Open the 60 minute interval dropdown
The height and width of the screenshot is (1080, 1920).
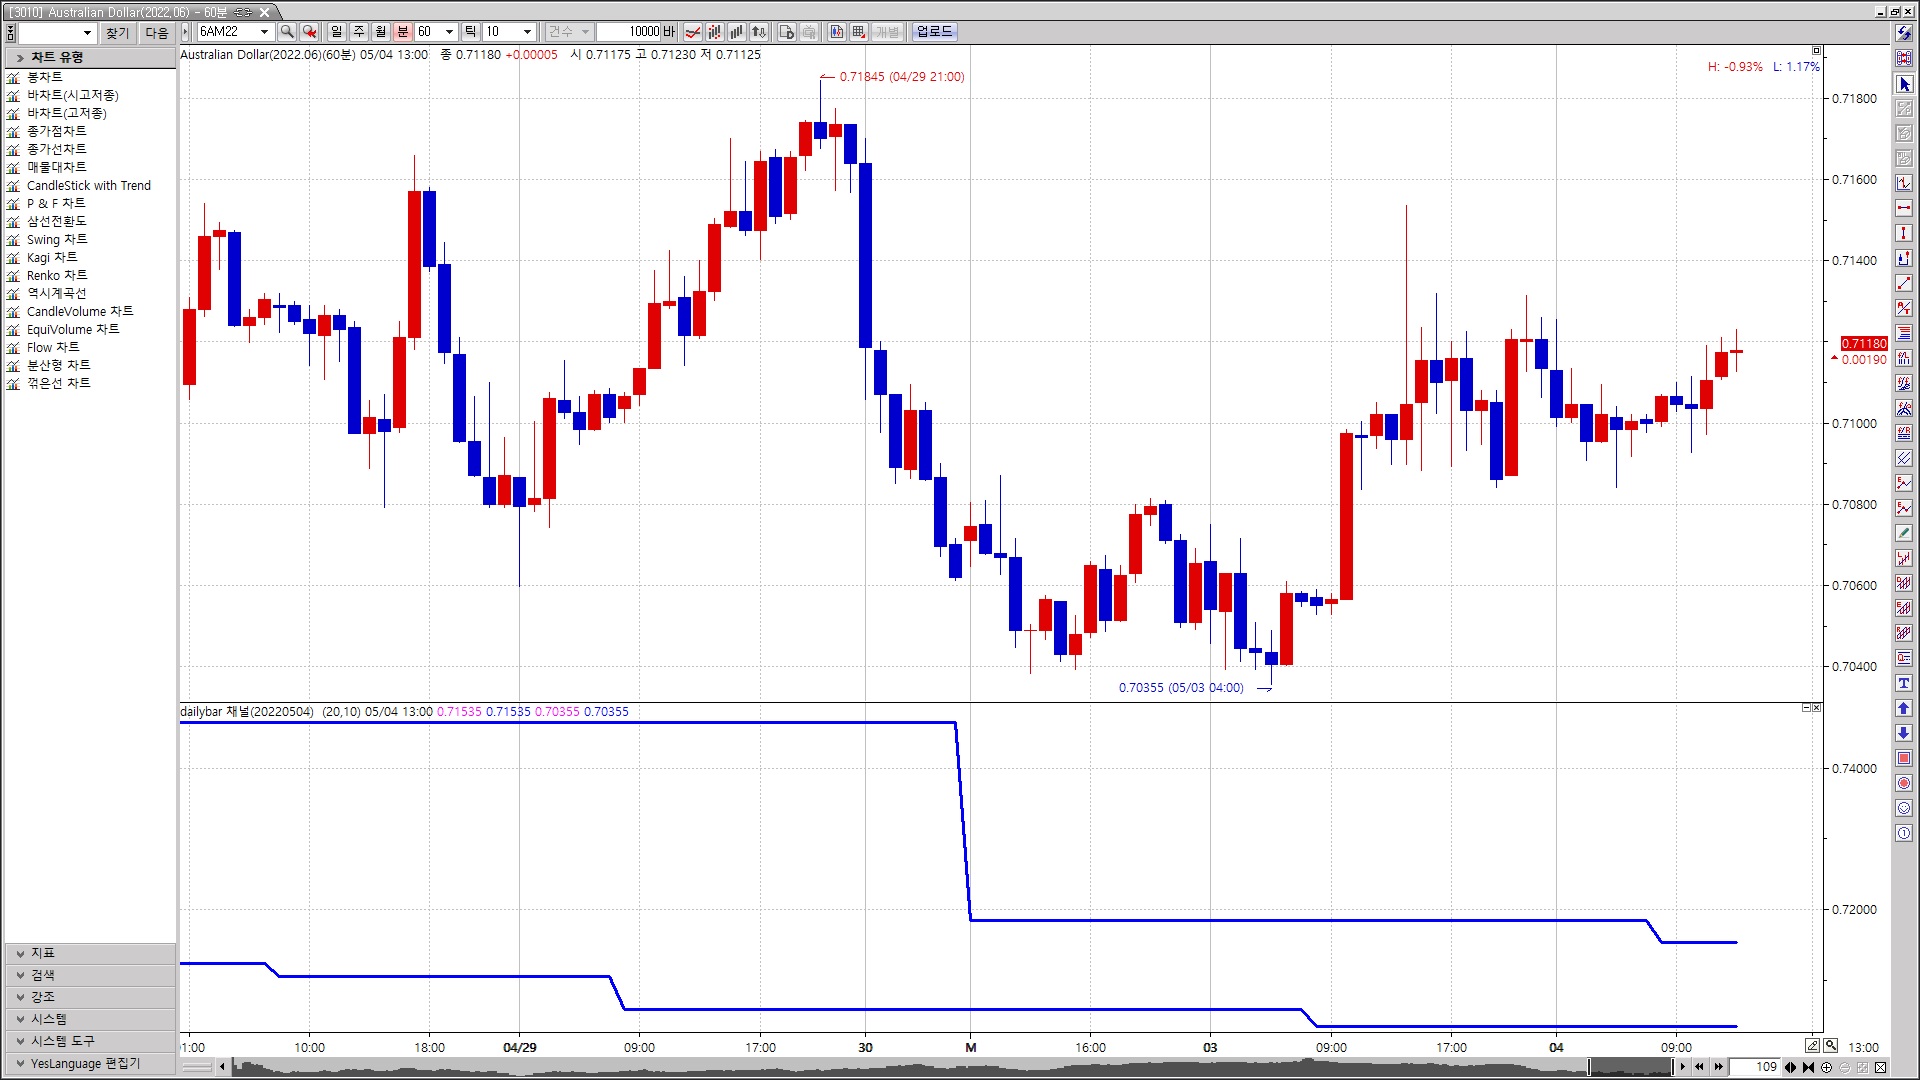449,32
